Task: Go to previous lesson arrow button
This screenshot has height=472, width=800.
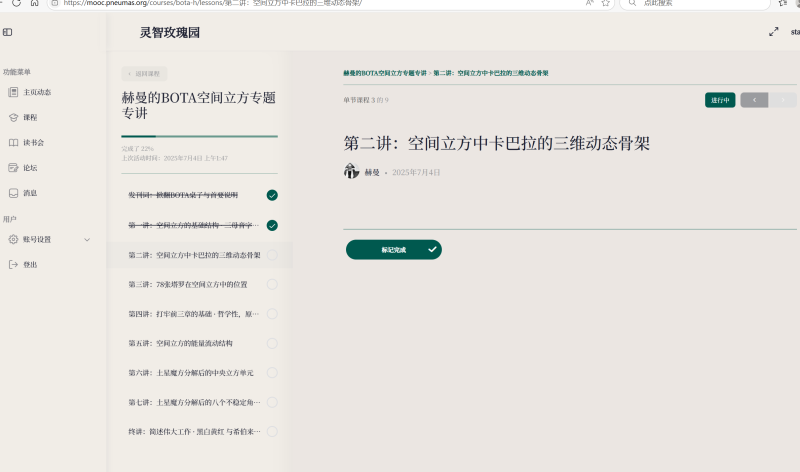Action: 754,100
